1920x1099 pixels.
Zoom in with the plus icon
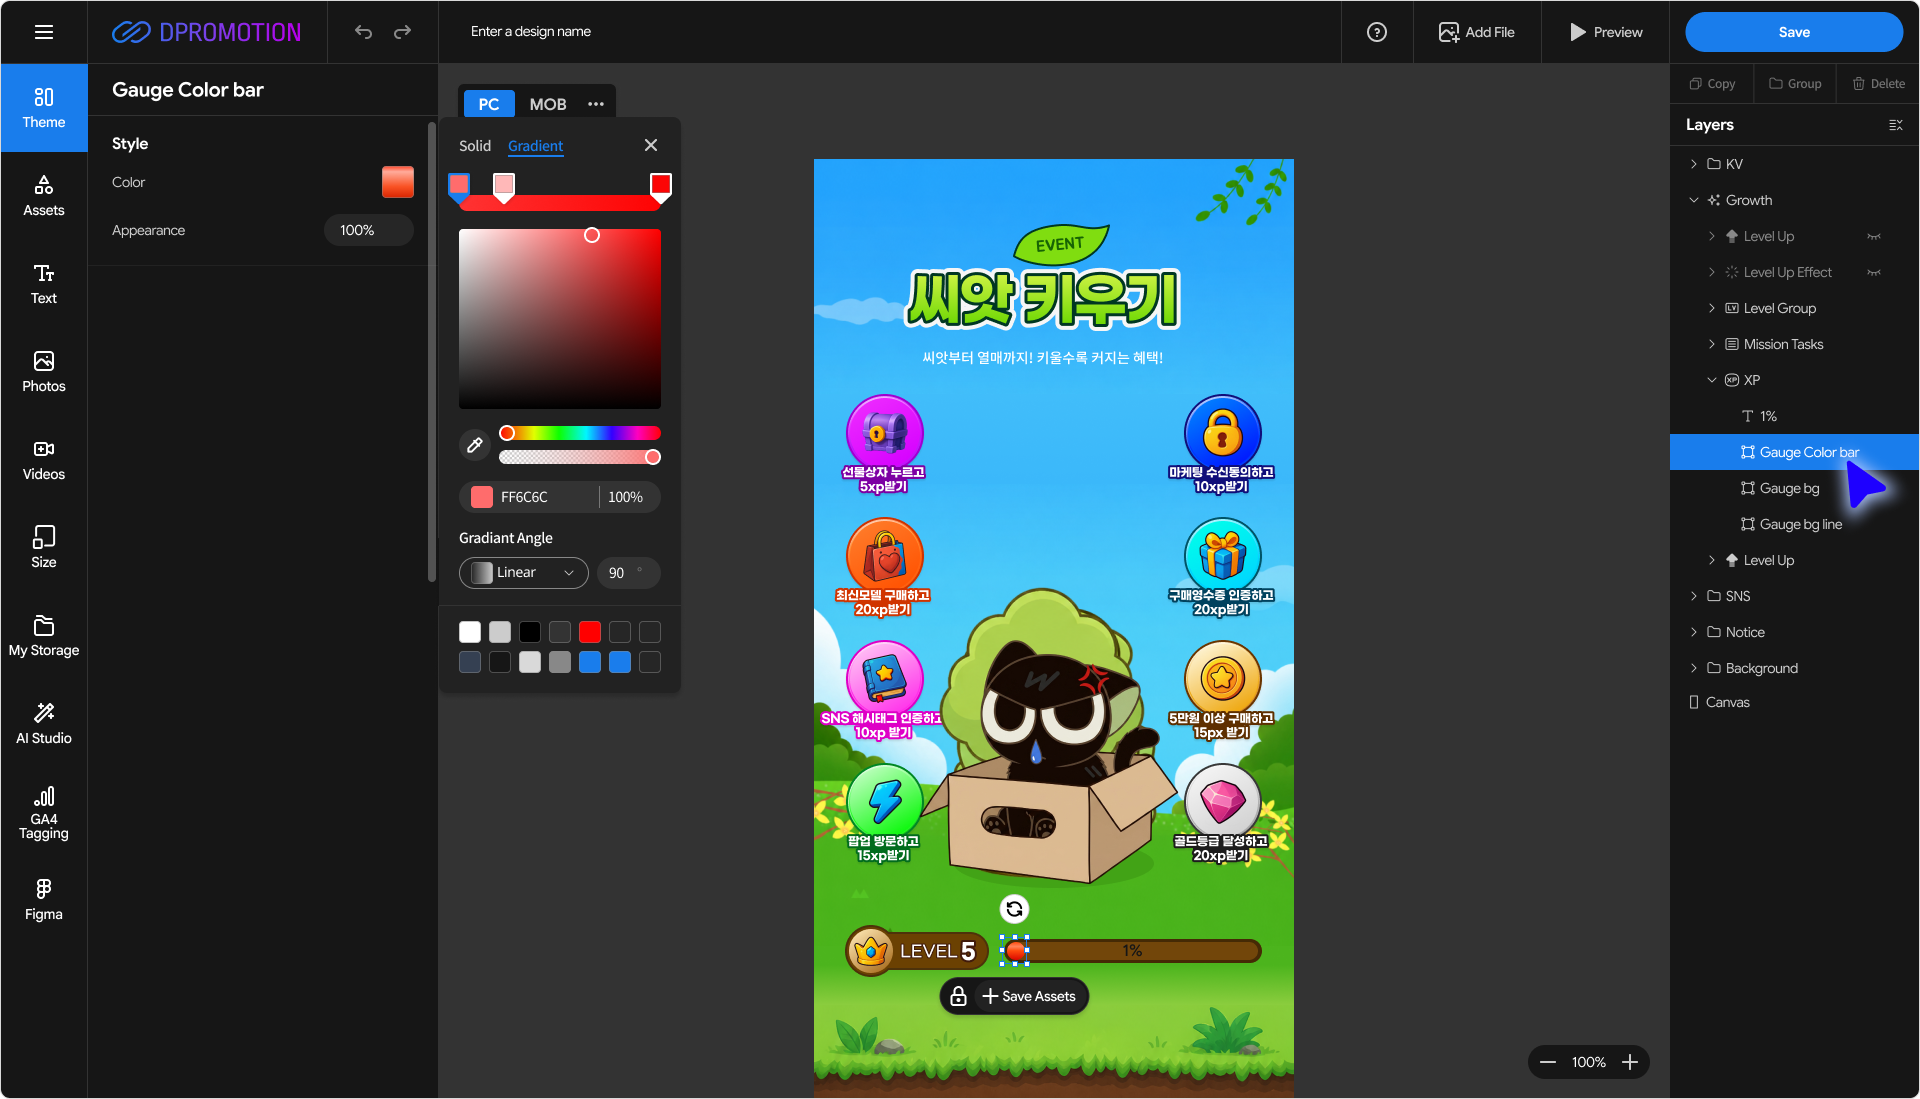tap(1630, 1062)
